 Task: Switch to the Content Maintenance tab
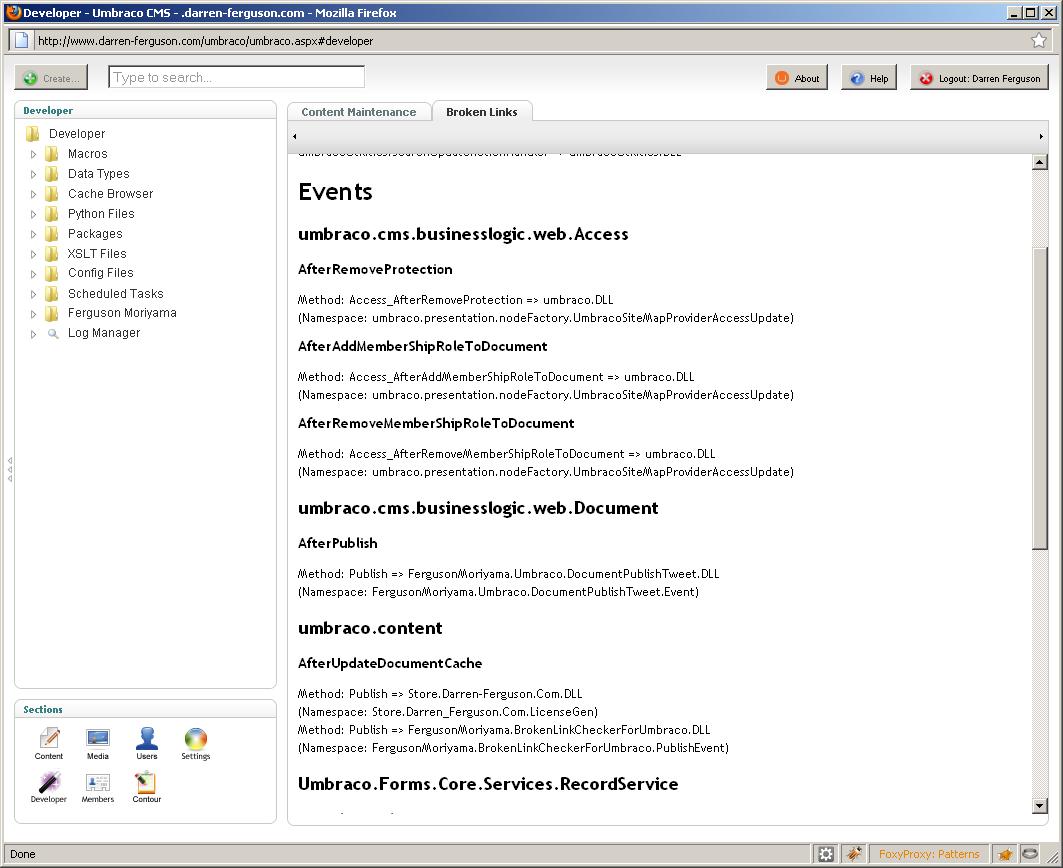click(x=358, y=112)
